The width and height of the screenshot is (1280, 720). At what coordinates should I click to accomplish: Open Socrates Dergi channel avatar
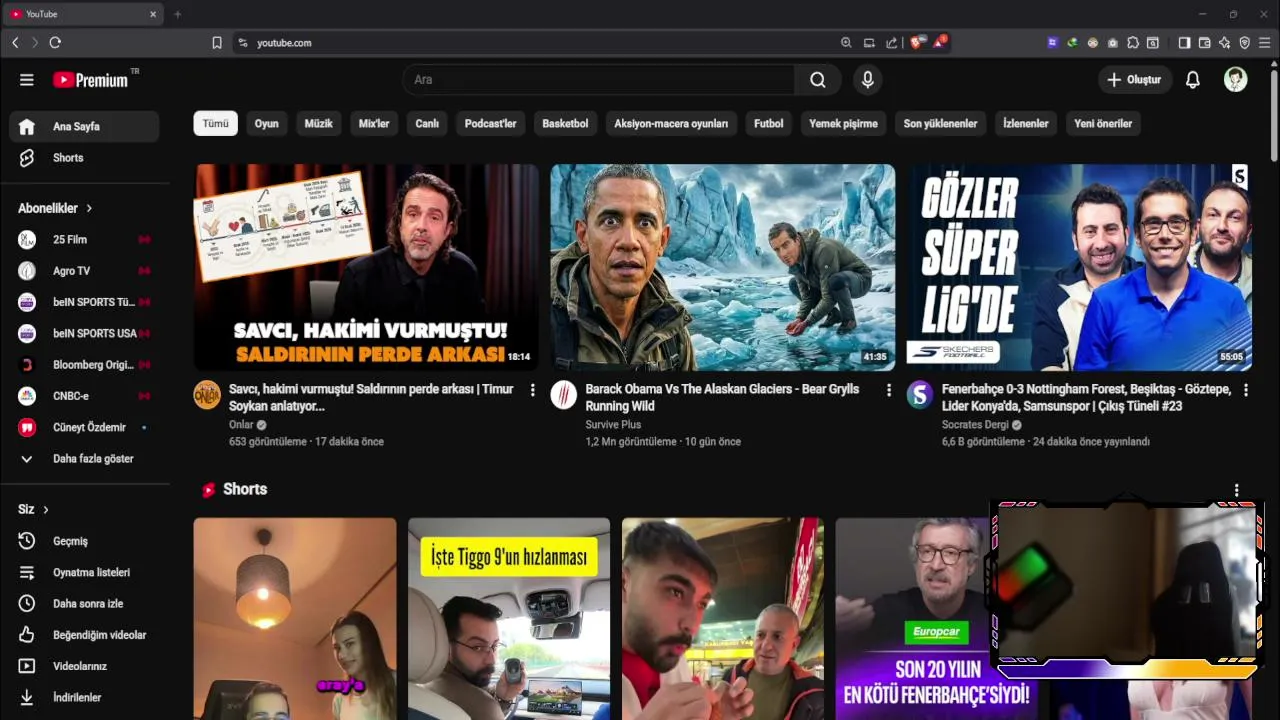click(920, 395)
